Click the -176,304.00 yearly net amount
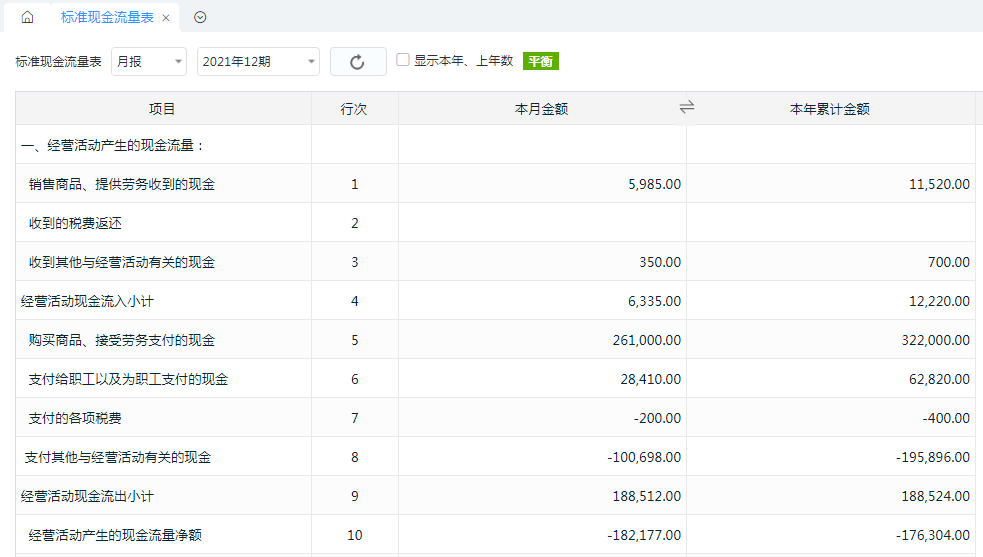Image resolution: width=983 pixels, height=557 pixels. click(933, 535)
